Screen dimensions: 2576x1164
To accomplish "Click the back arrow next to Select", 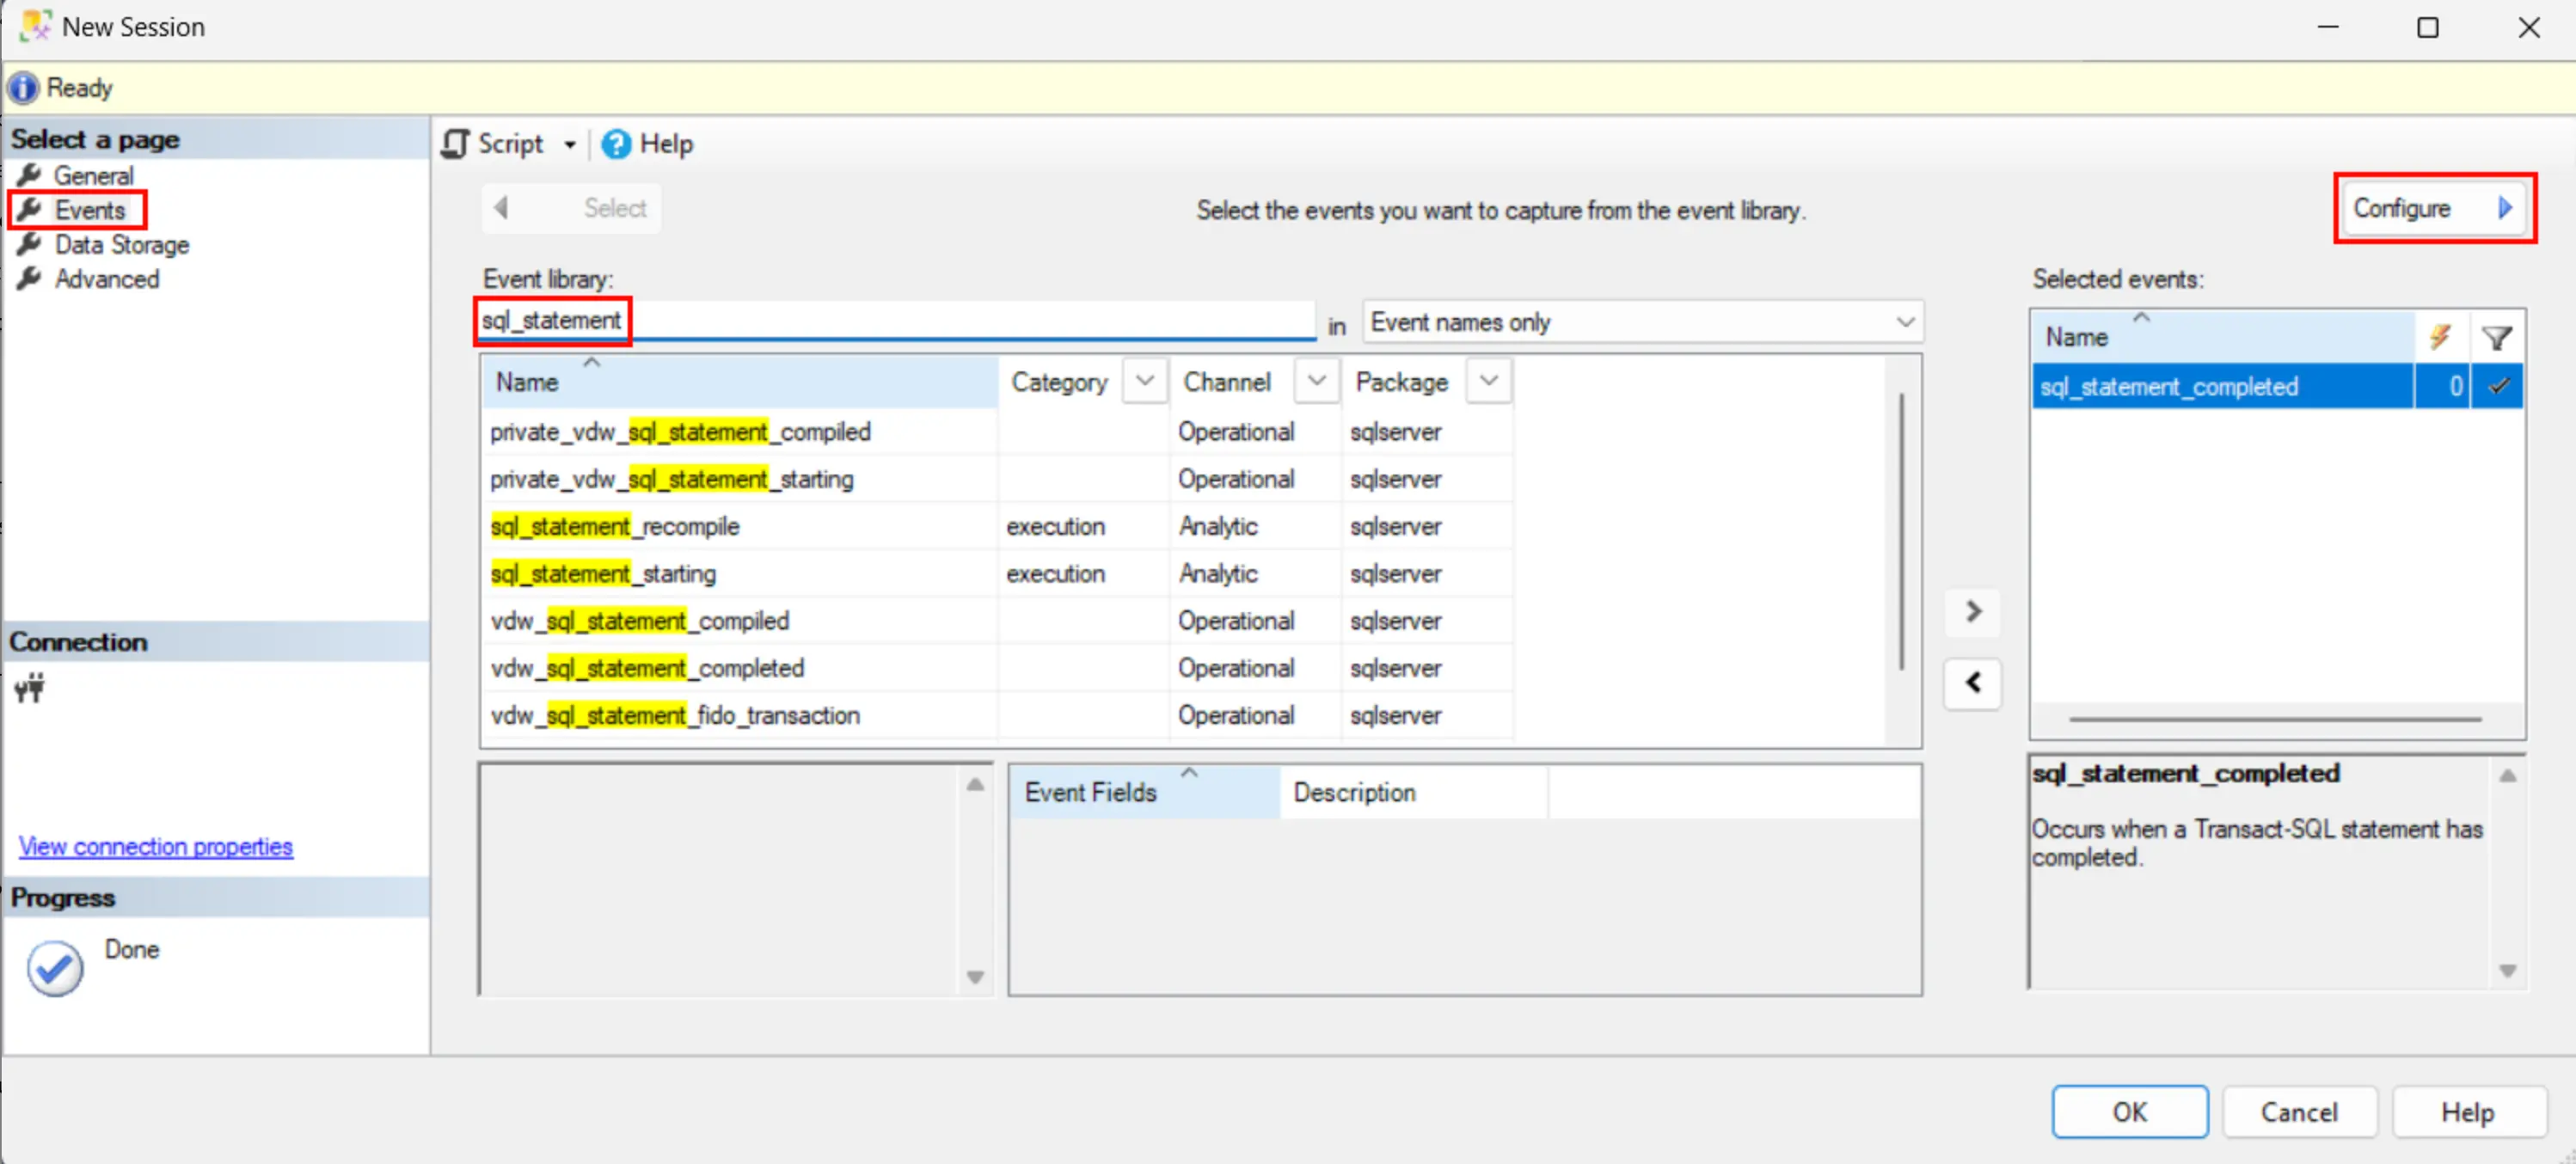I will (501, 207).
